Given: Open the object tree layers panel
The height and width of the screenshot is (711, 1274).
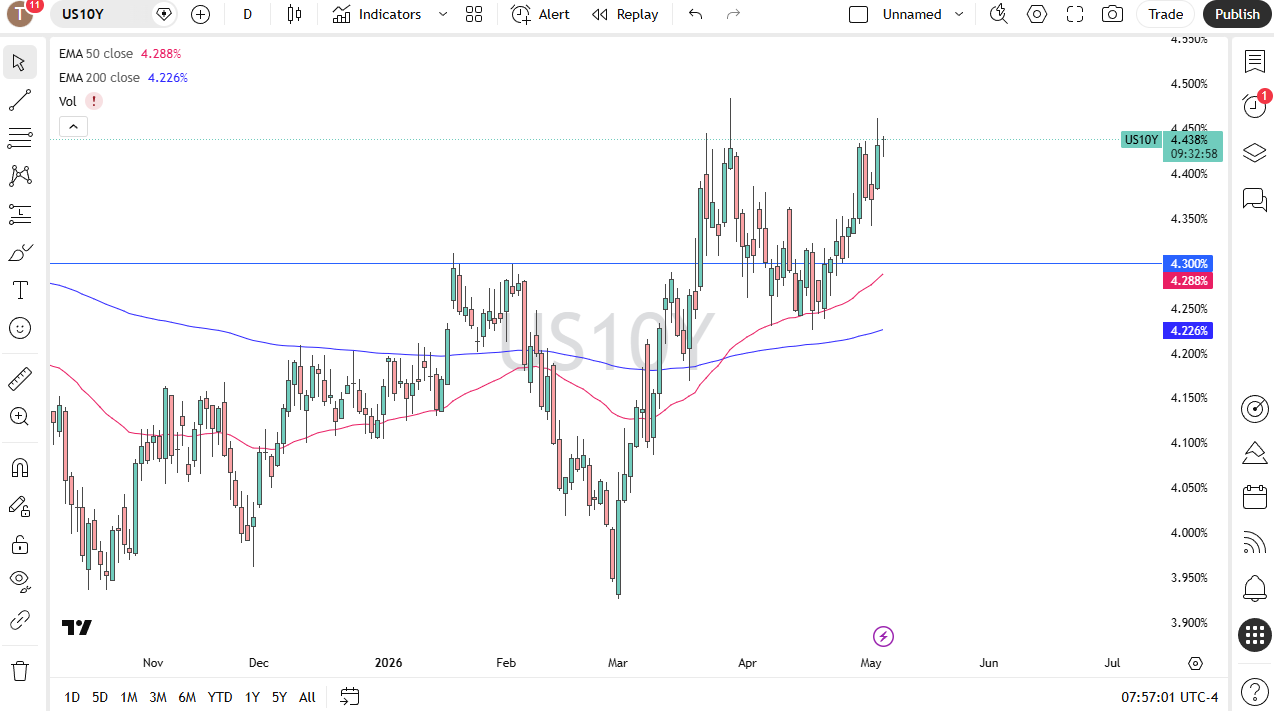Looking at the screenshot, I should pos(1254,153).
